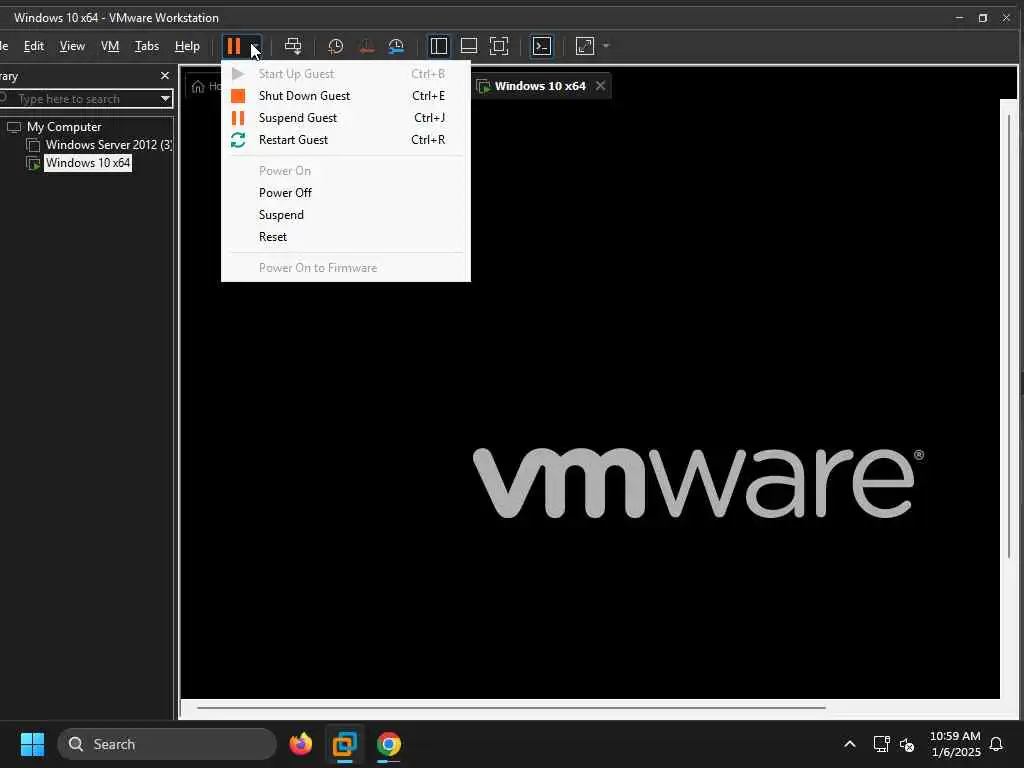Toggle the thumbnail bar view icon
1024x768 pixels.
(468, 46)
